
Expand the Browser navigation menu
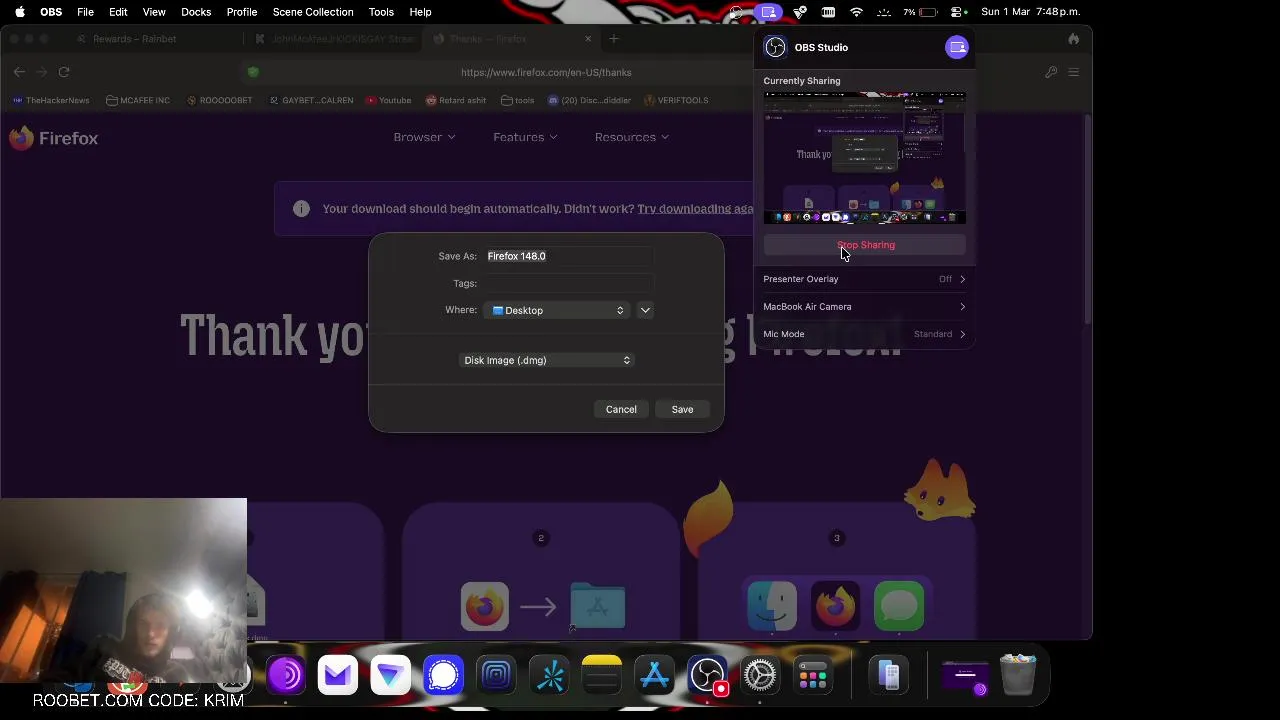point(424,137)
